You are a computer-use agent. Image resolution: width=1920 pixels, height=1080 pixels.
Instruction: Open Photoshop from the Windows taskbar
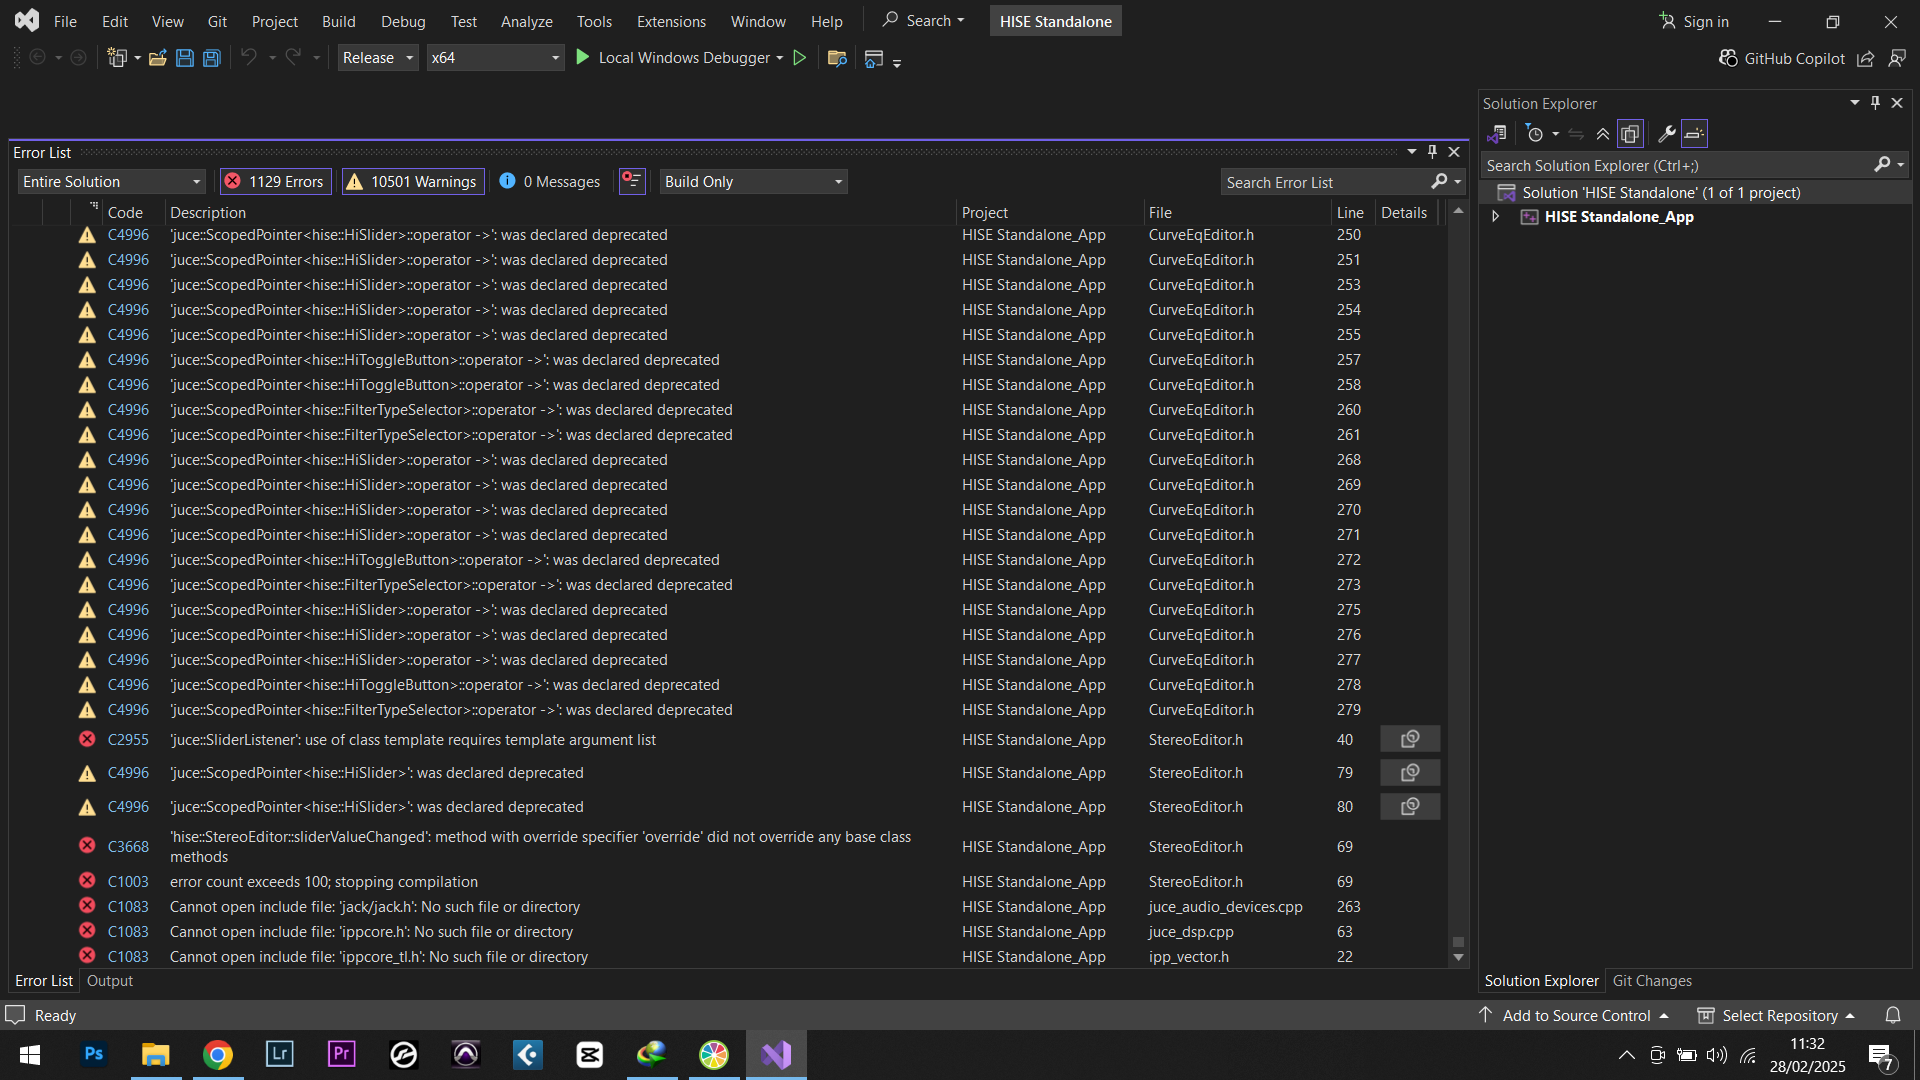click(x=94, y=1054)
